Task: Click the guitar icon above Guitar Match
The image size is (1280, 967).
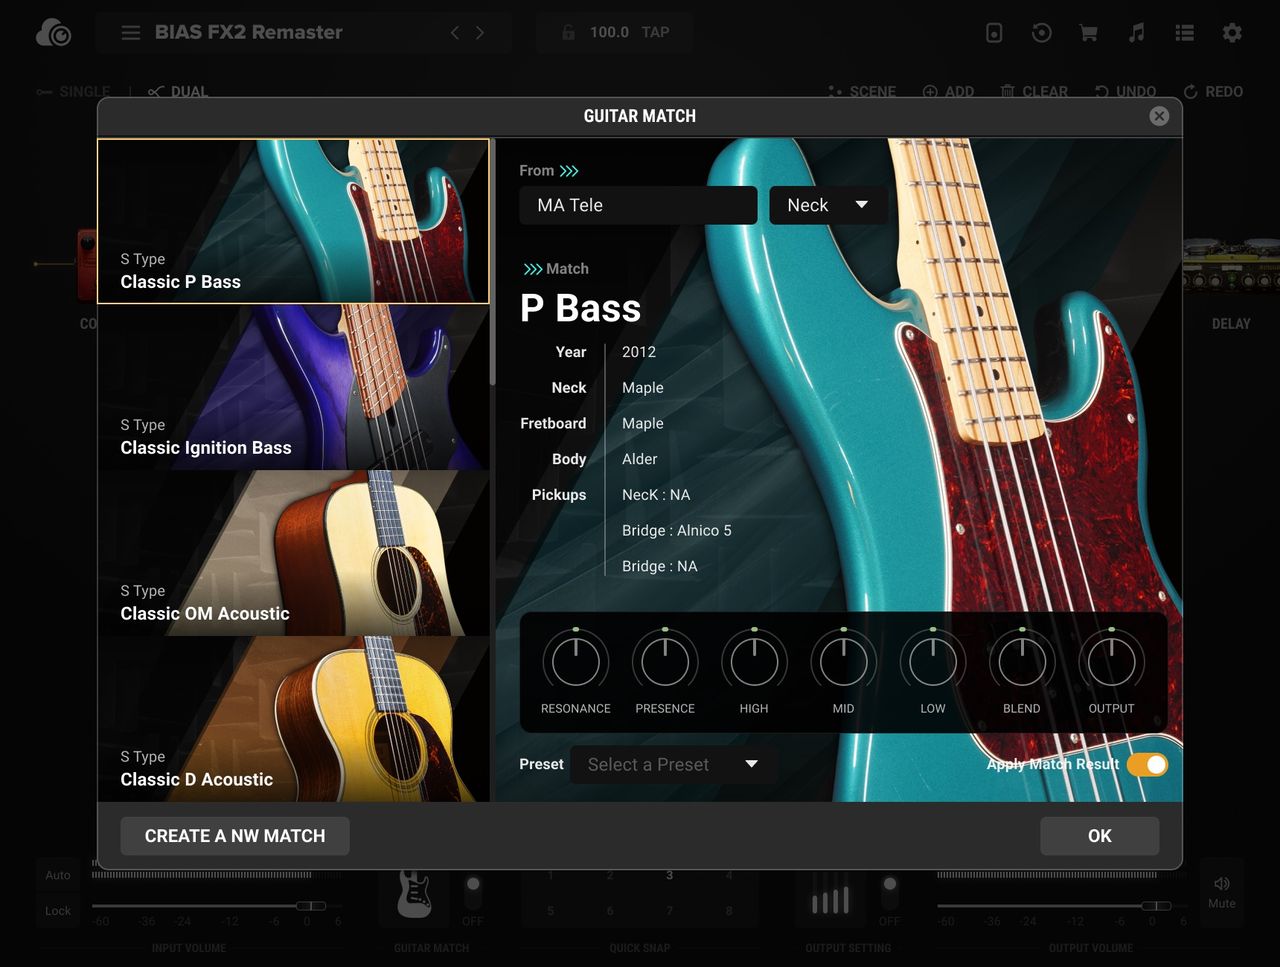Action: (414, 893)
